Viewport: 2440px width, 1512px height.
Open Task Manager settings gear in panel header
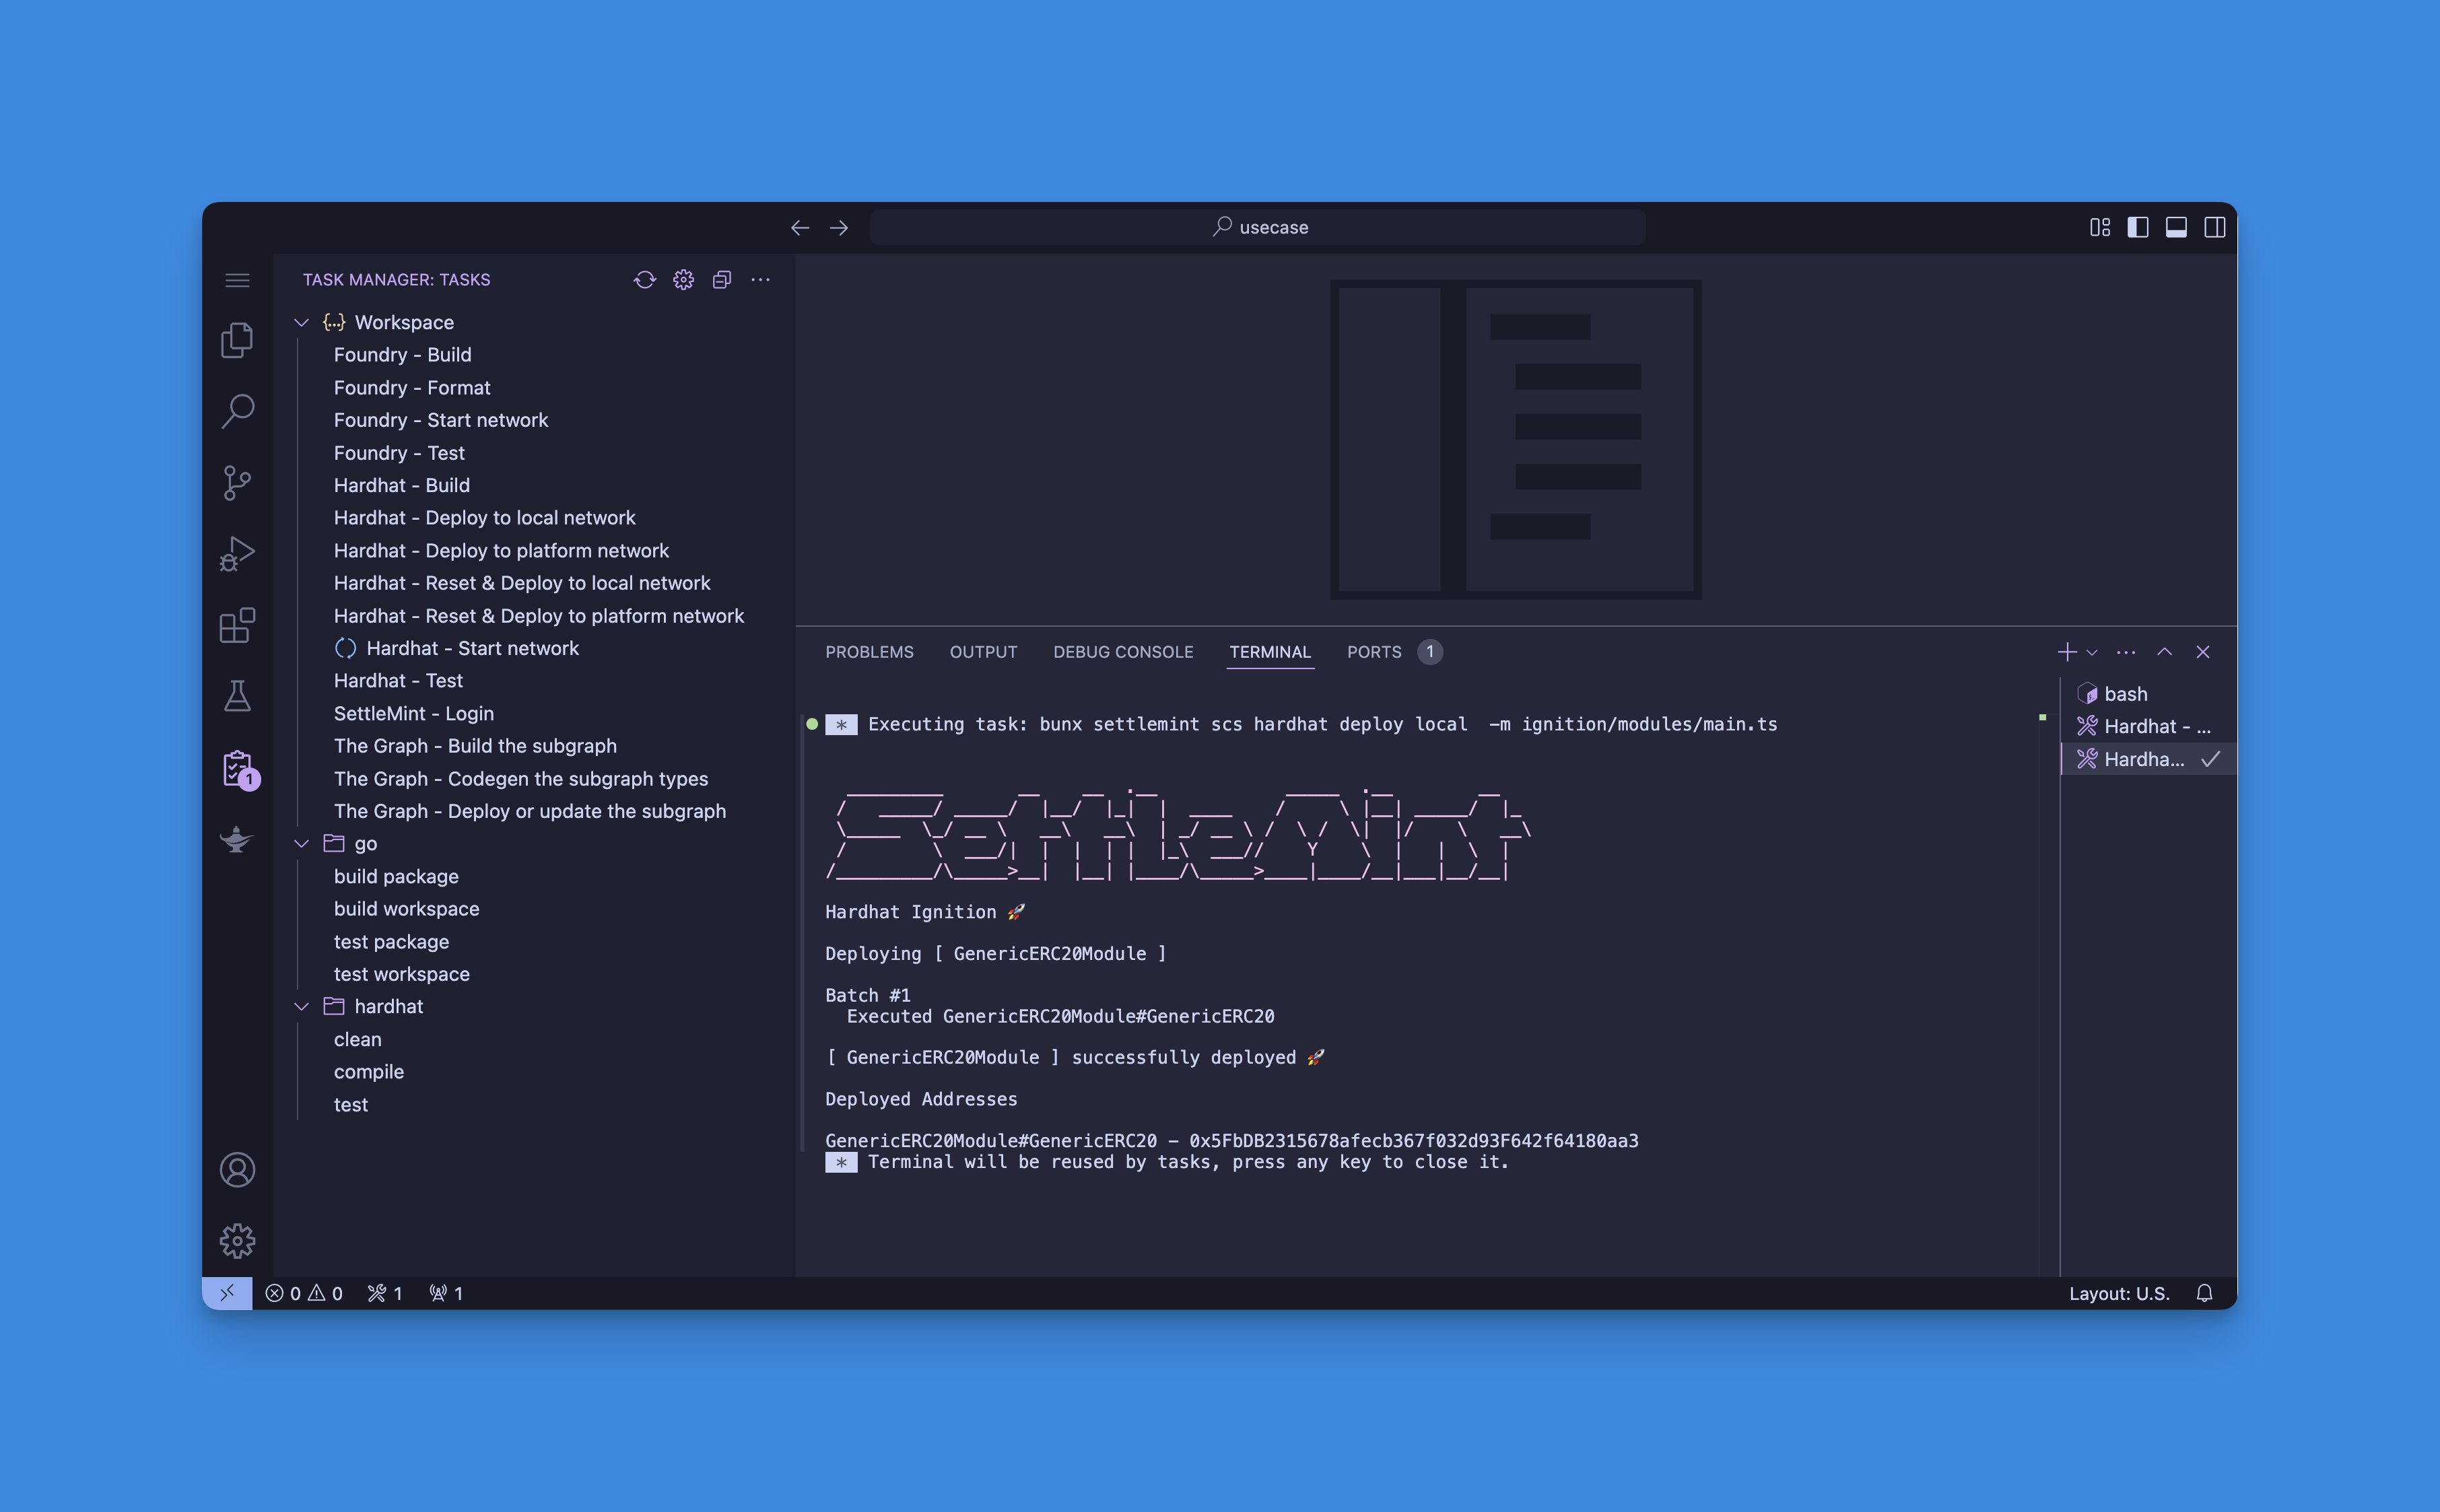point(683,280)
